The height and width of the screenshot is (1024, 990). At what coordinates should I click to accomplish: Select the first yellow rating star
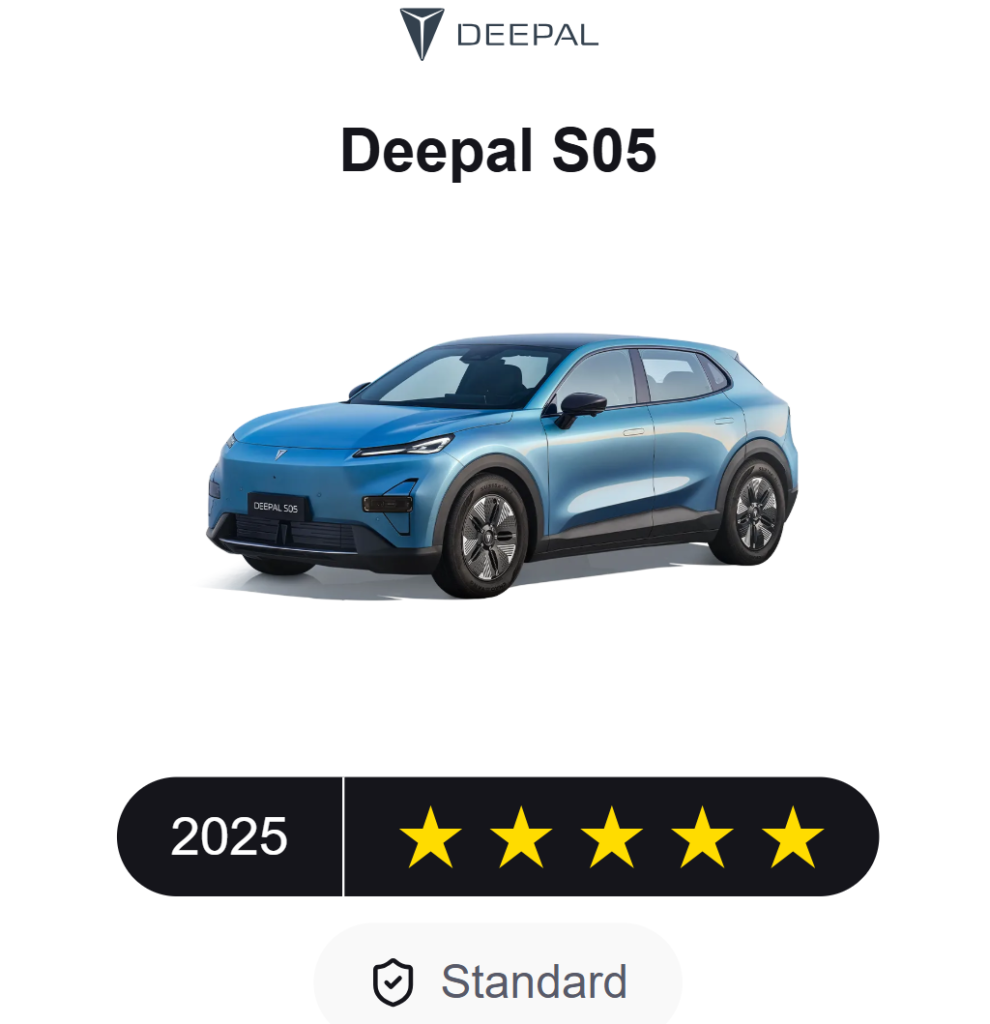pyautogui.click(x=430, y=837)
